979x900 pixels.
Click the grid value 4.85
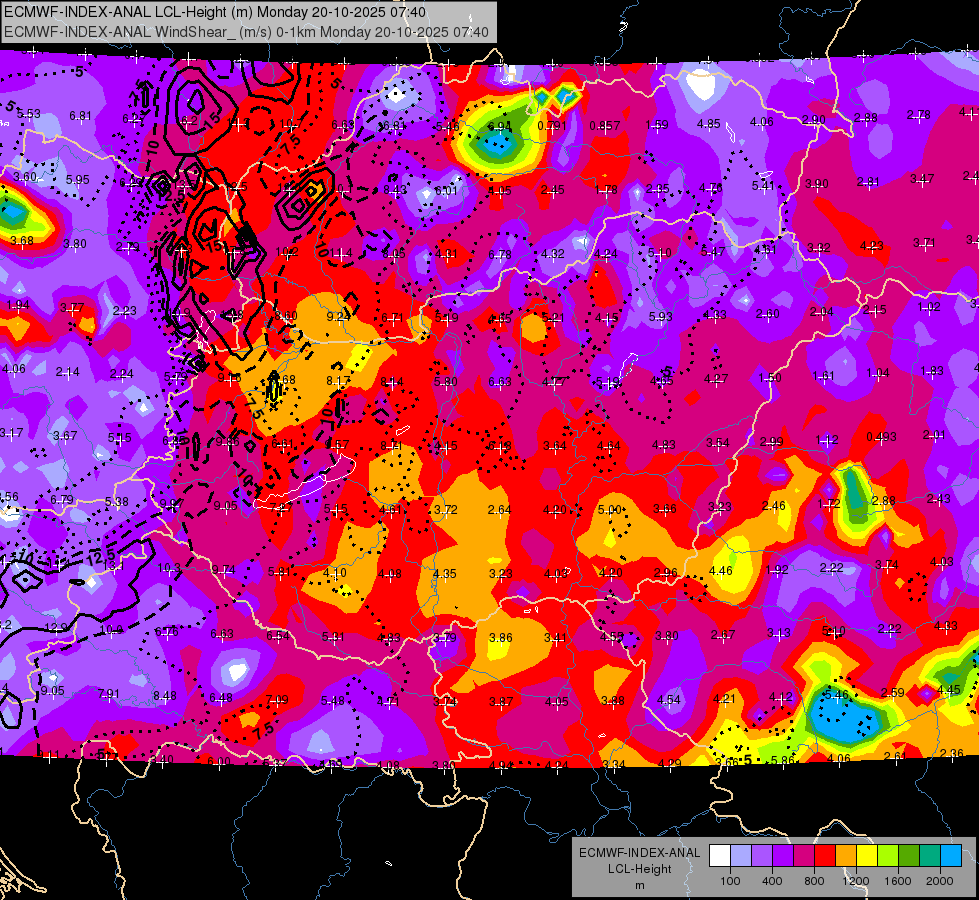click(x=709, y=124)
